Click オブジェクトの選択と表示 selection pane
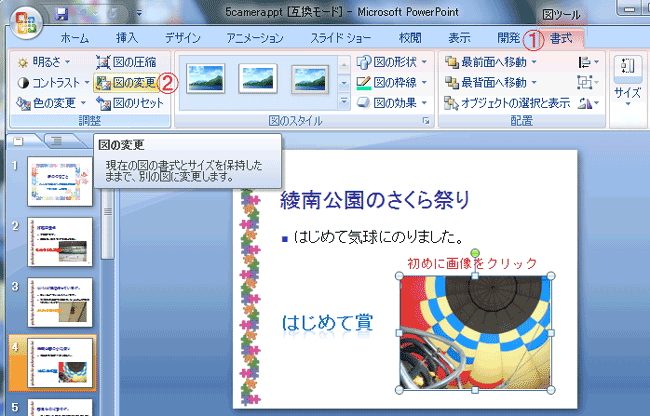The image size is (650, 416). point(507,103)
